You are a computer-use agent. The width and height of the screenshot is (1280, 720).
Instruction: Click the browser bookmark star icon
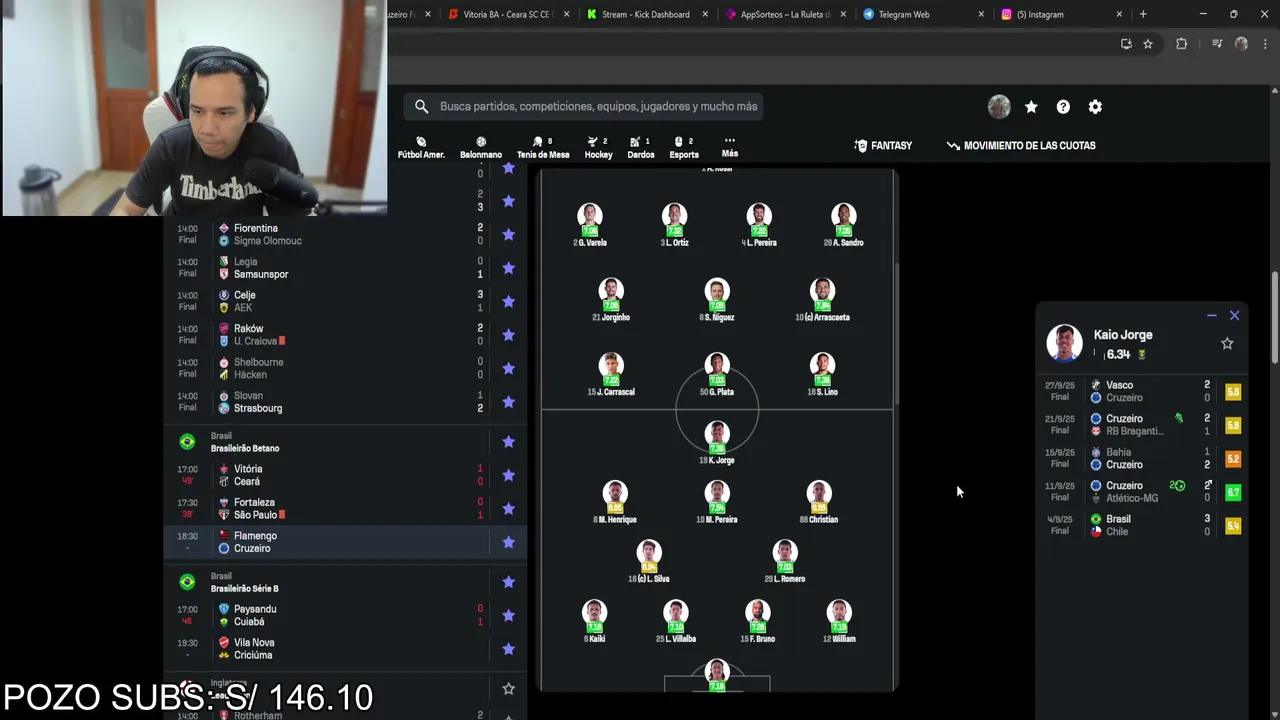pyautogui.click(x=1148, y=44)
